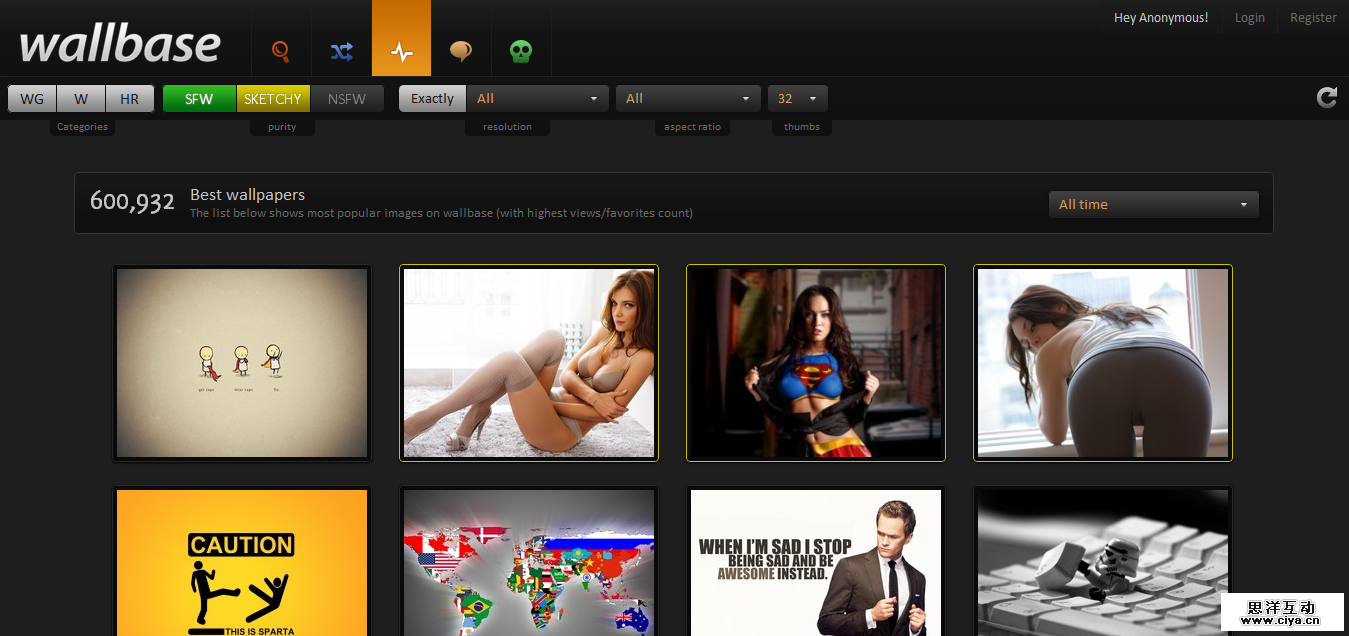This screenshot has height=636, width=1349.
Task: Open the CAUTION This is Sparta wallpaper
Action: [x=242, y=561]
